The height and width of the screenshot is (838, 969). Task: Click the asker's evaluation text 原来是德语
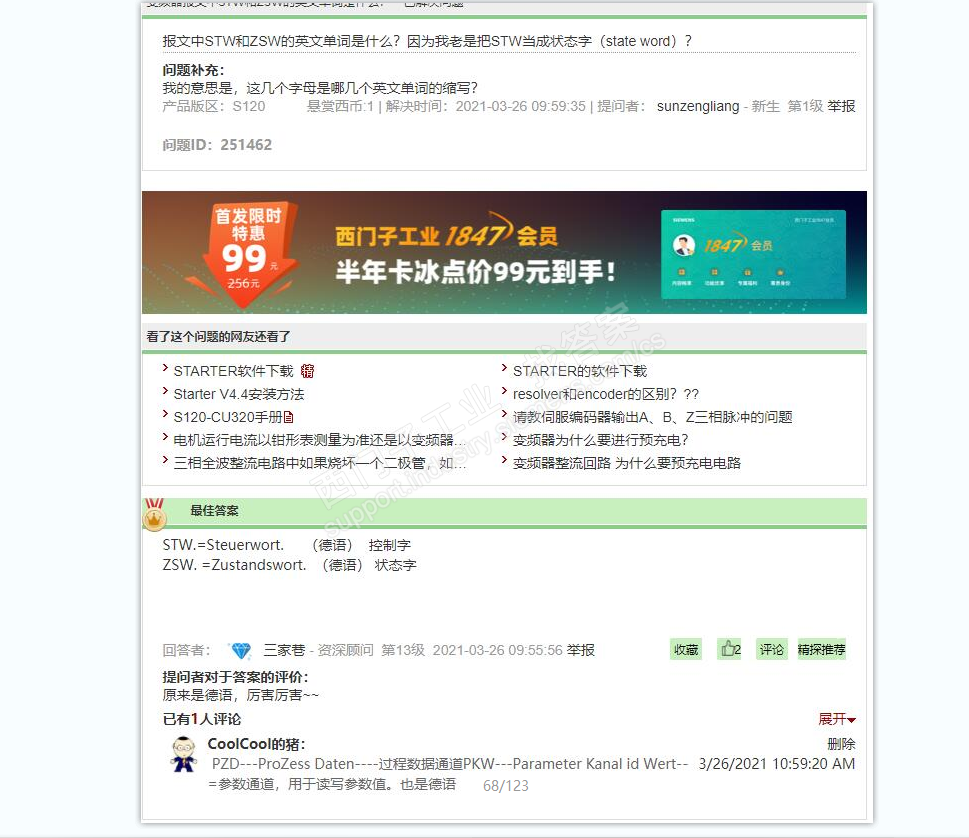click(x=240, y=695)
